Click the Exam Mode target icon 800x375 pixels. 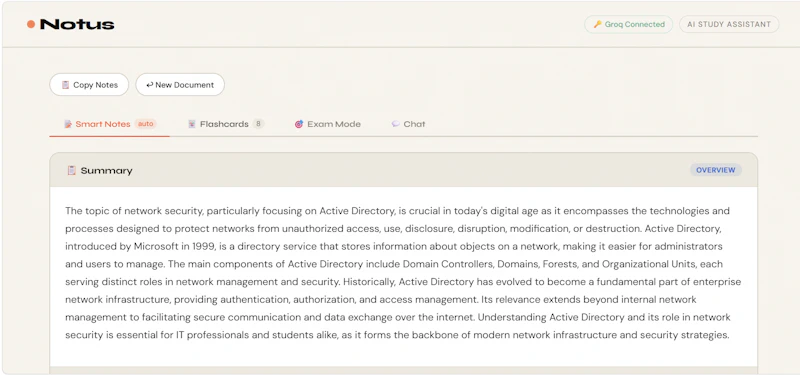(299, 124)
